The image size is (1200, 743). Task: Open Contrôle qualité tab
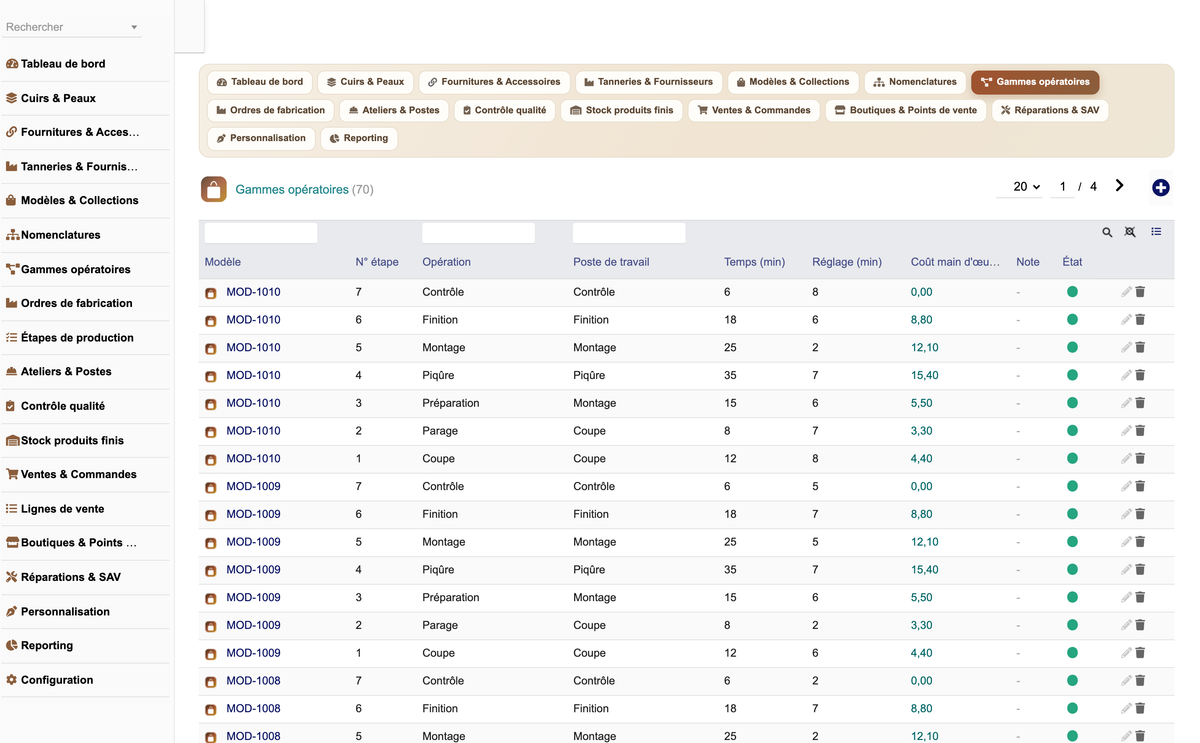(x=505, y=110)
